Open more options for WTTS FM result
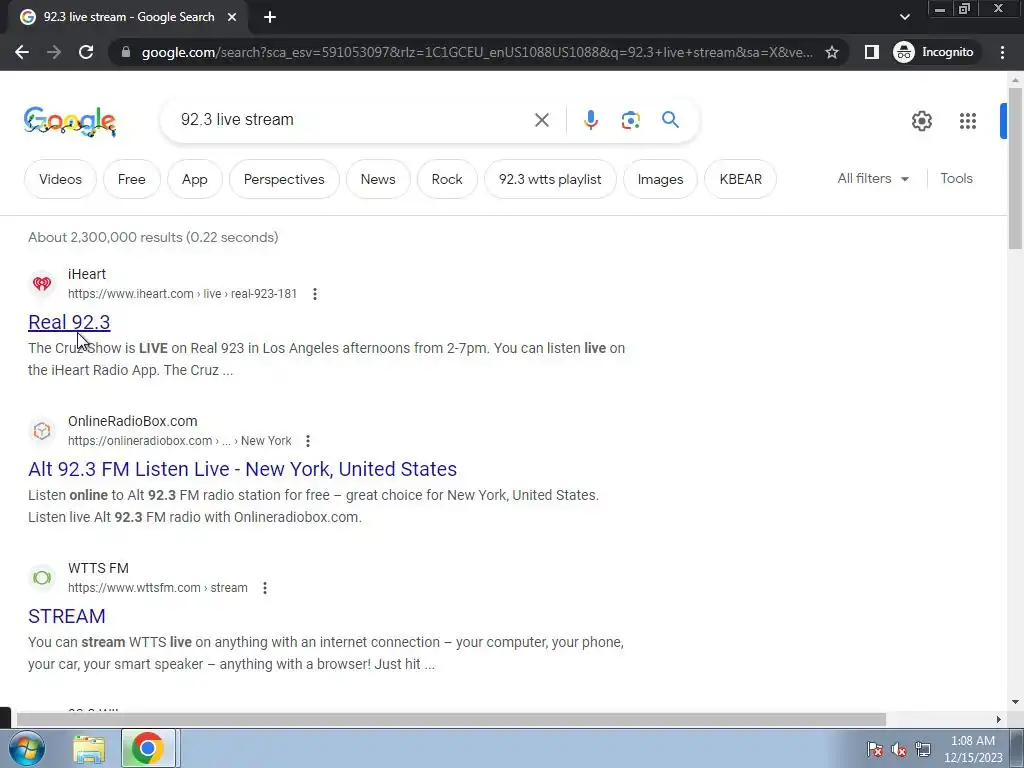The width and height of the screenshot is (1024, 768). click(264, 588)
